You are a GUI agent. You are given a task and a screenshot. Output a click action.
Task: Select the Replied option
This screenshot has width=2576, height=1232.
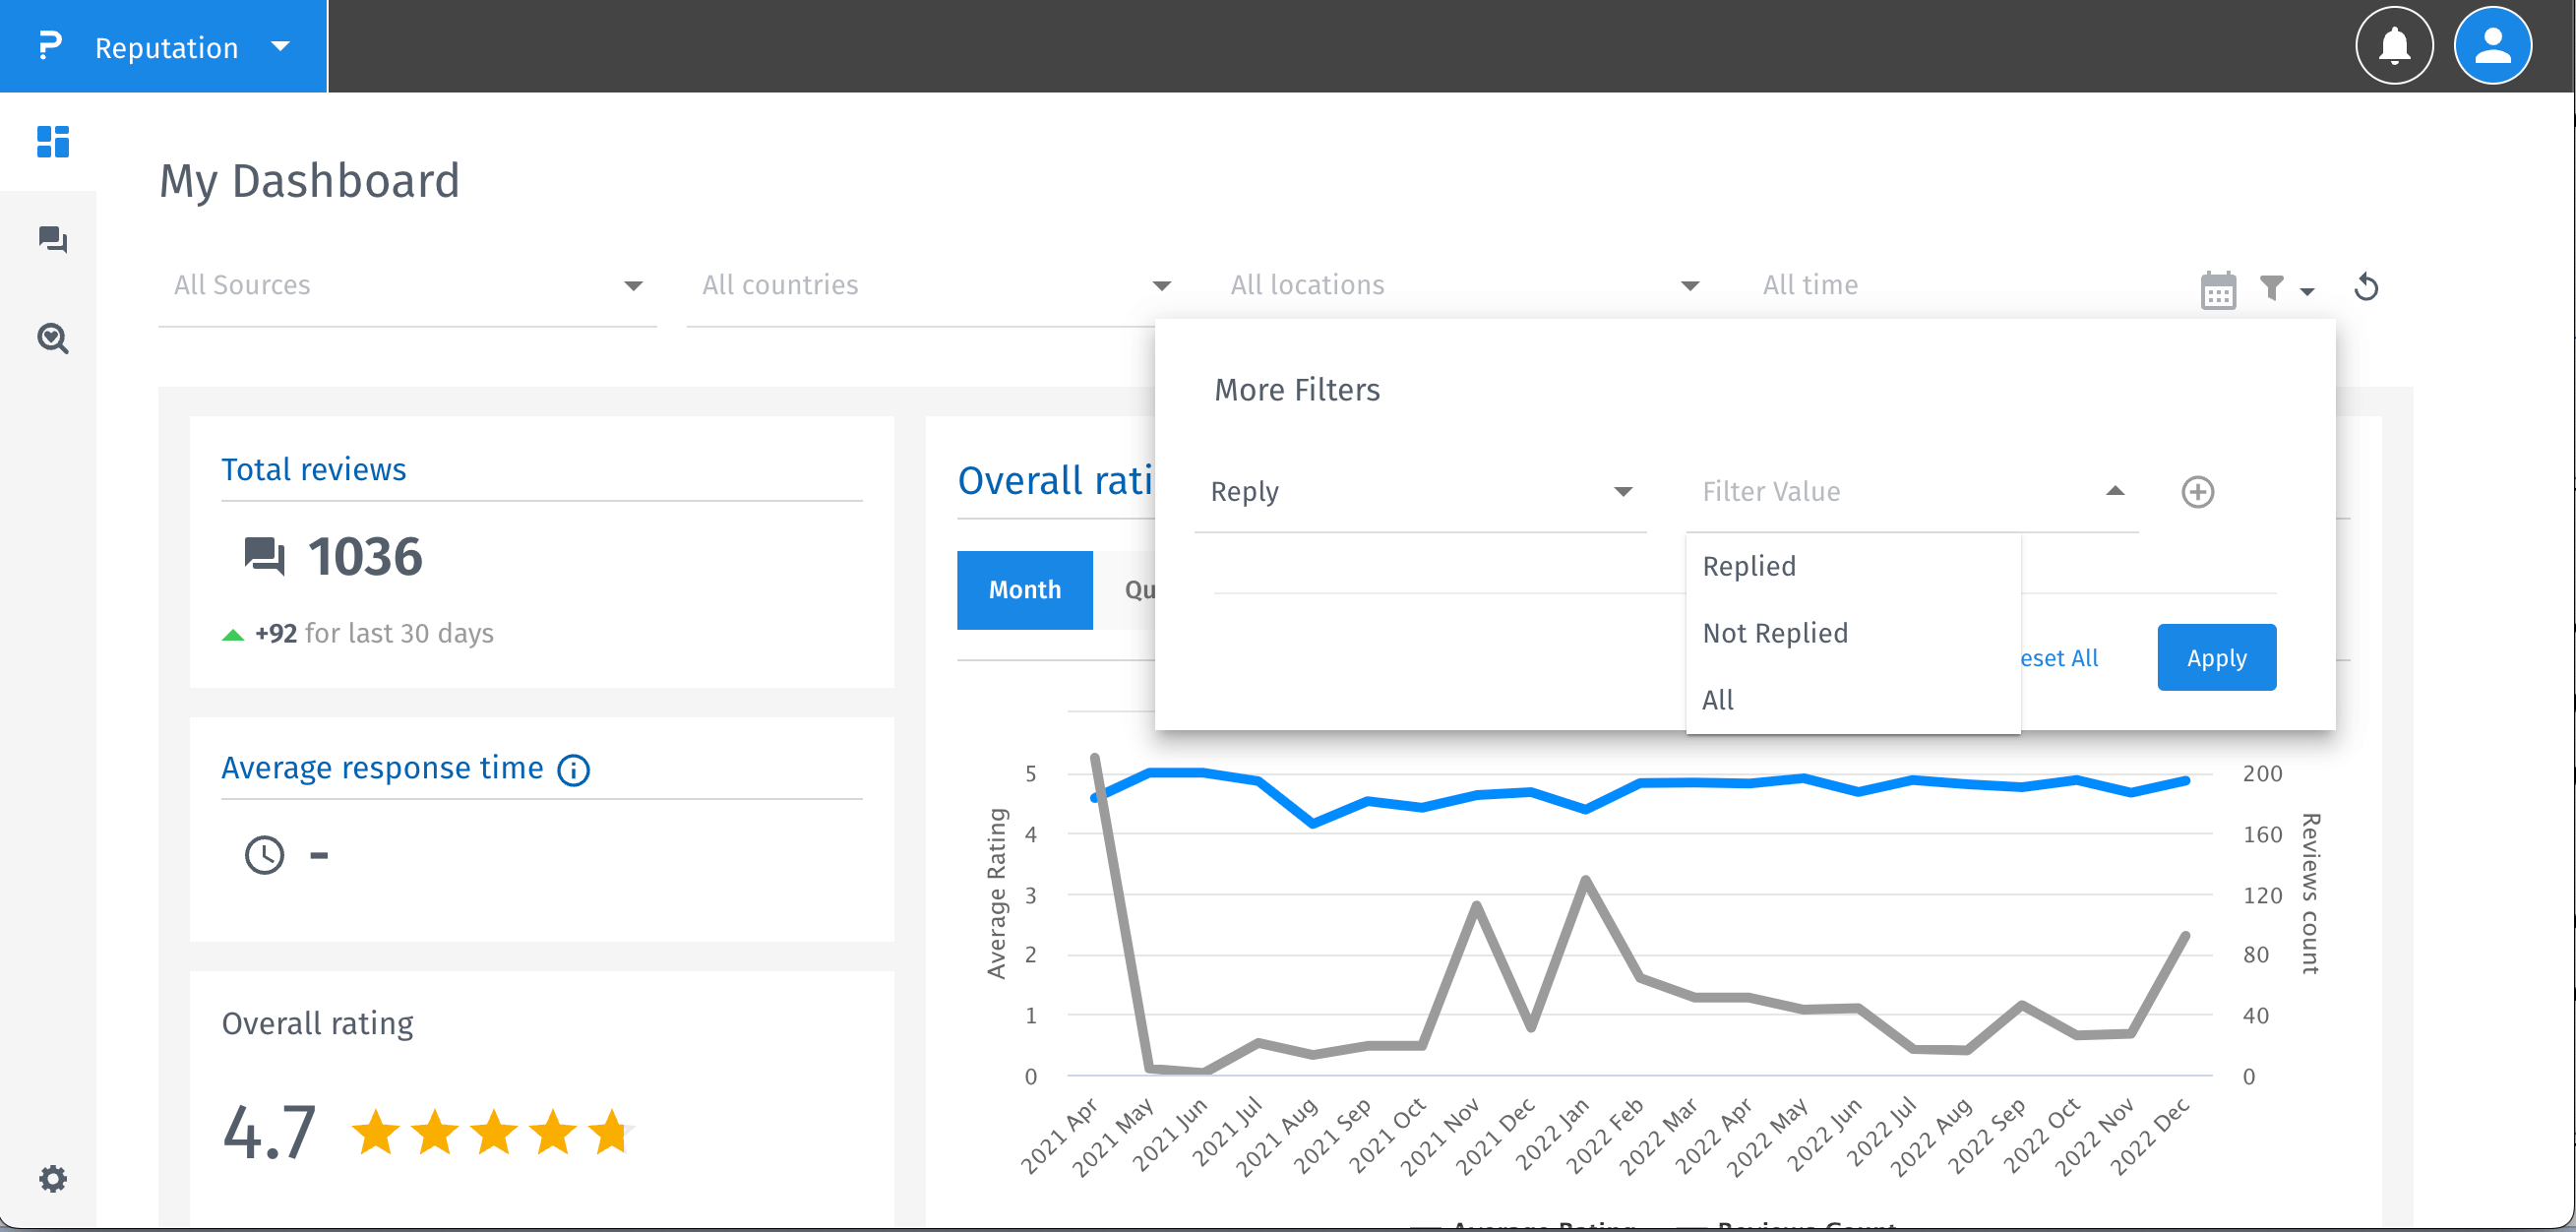click(1749, 566)
